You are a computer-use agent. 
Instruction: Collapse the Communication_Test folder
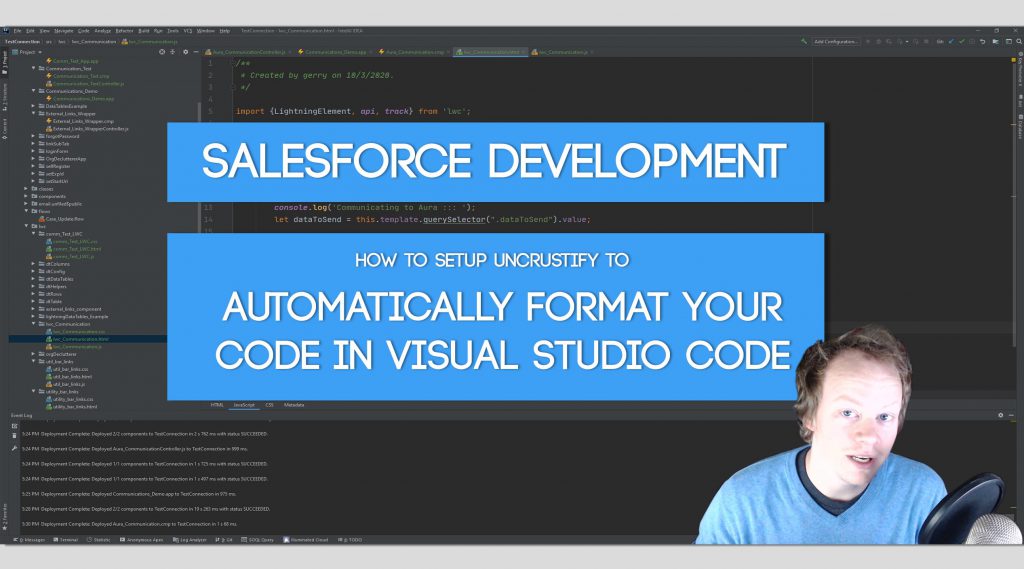34,68
